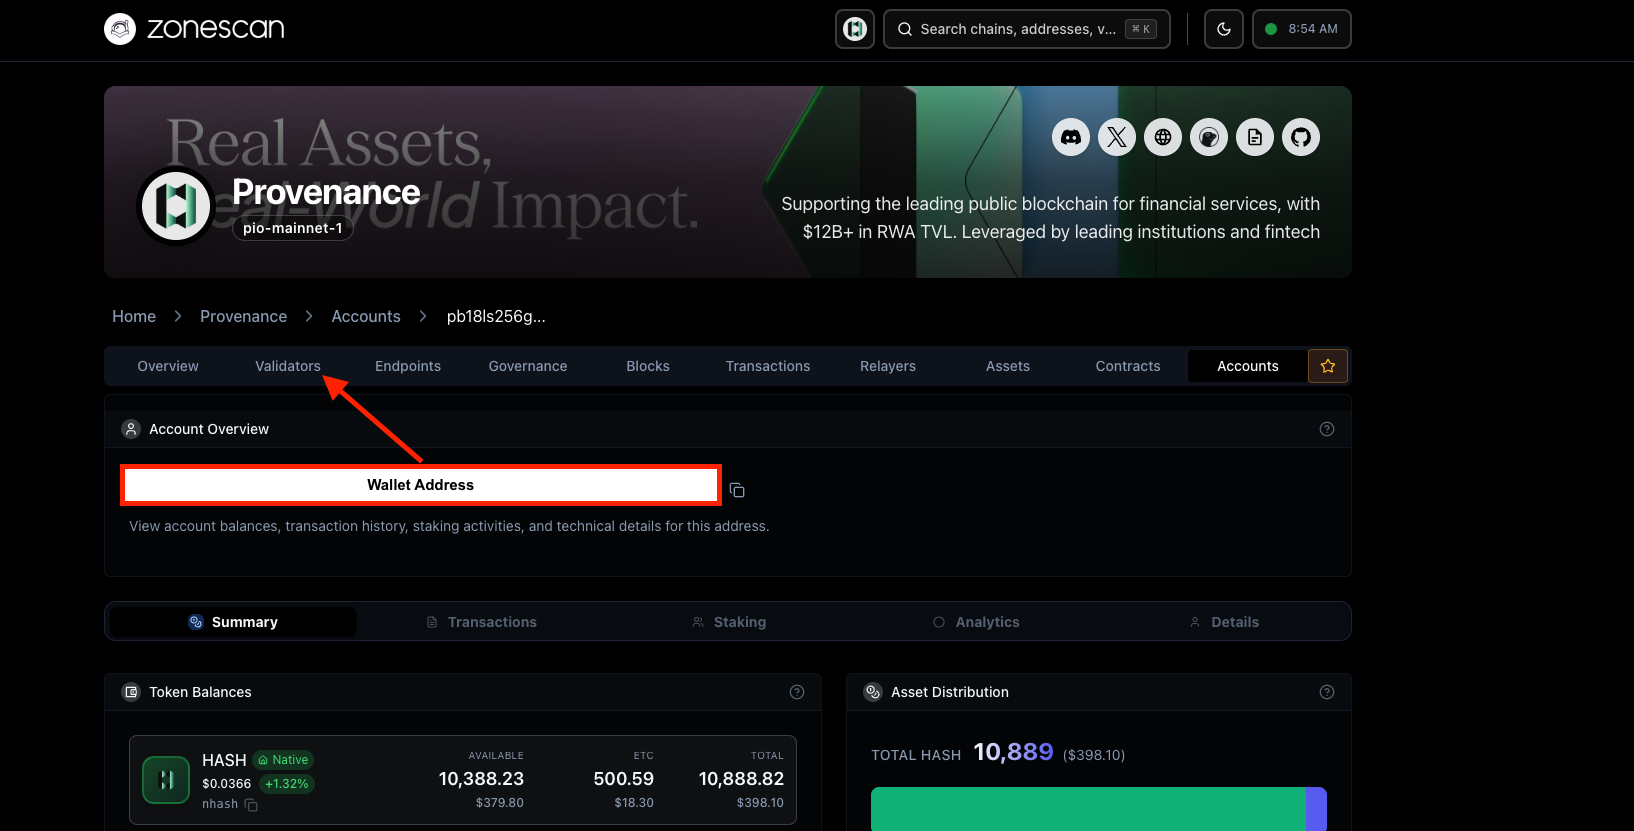1634x831 pixels.
Task: Click the active Accounts tab
Action: click(1248, 366)
